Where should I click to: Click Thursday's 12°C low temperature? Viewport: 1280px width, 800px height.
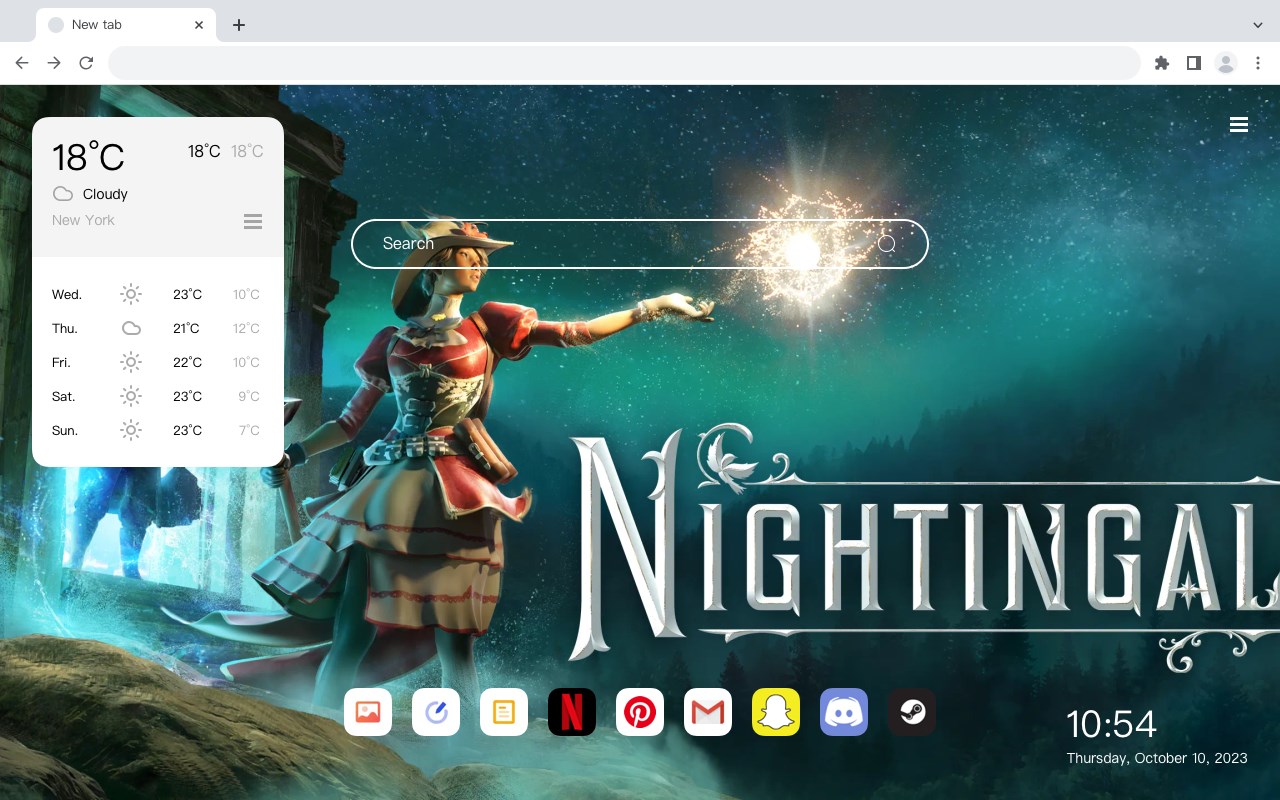pyautogui.click(x=246, y=328)
